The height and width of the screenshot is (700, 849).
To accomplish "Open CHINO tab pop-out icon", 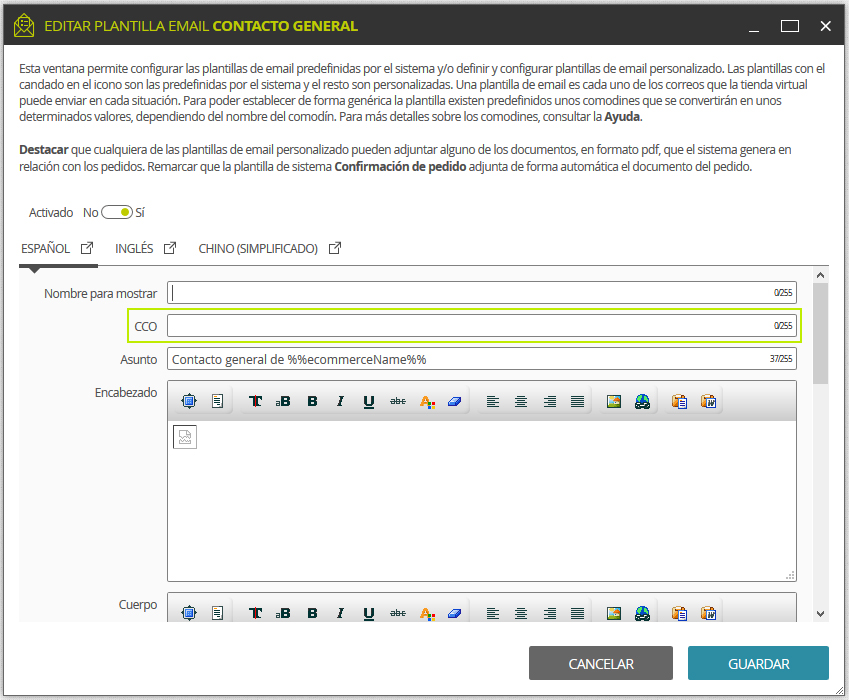I will point(335,248).
